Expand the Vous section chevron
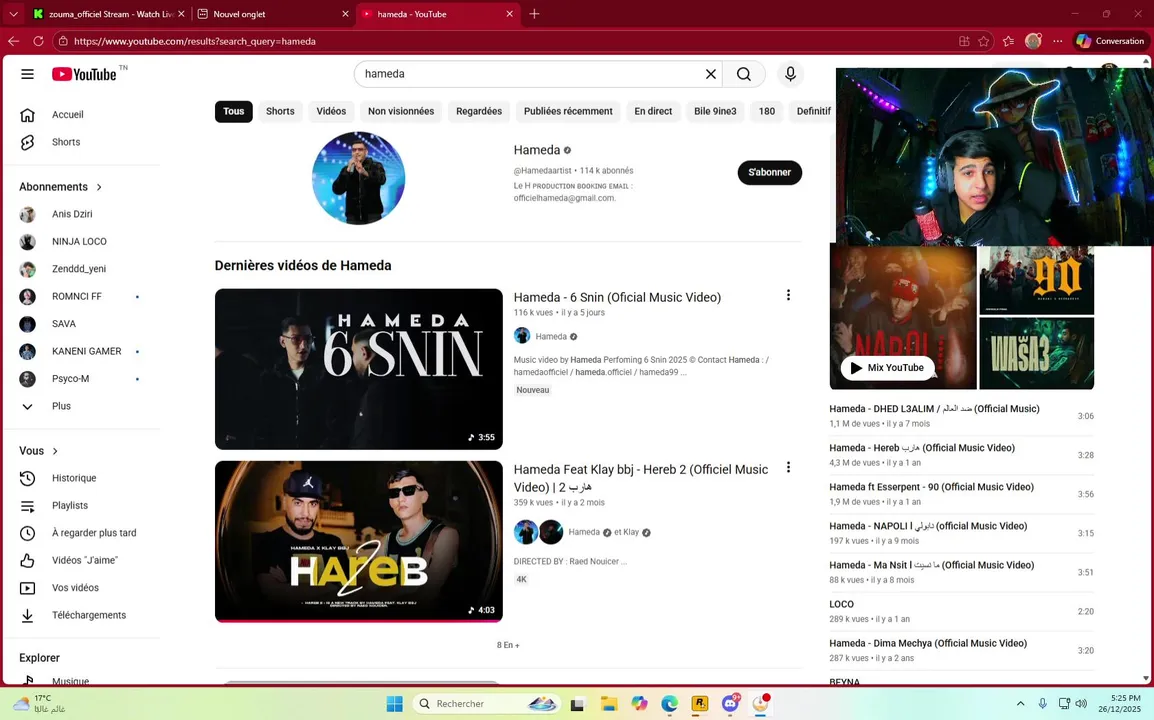 point(55,451)
